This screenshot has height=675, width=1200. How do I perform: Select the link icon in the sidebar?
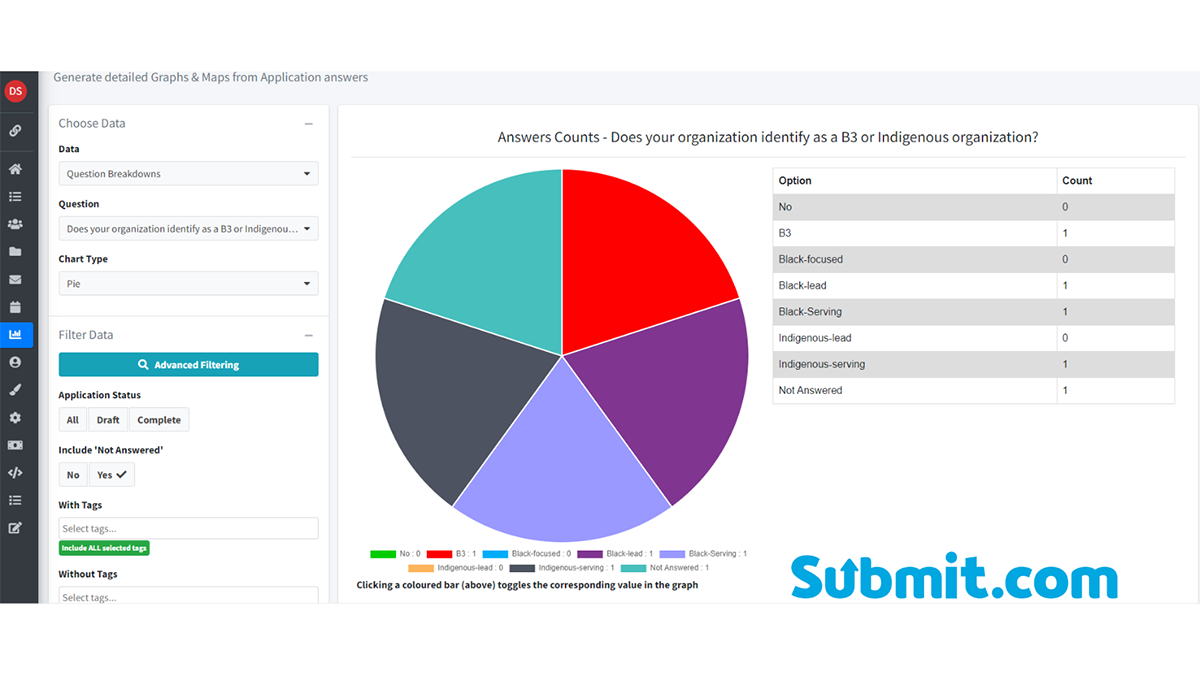click(16, 130)
